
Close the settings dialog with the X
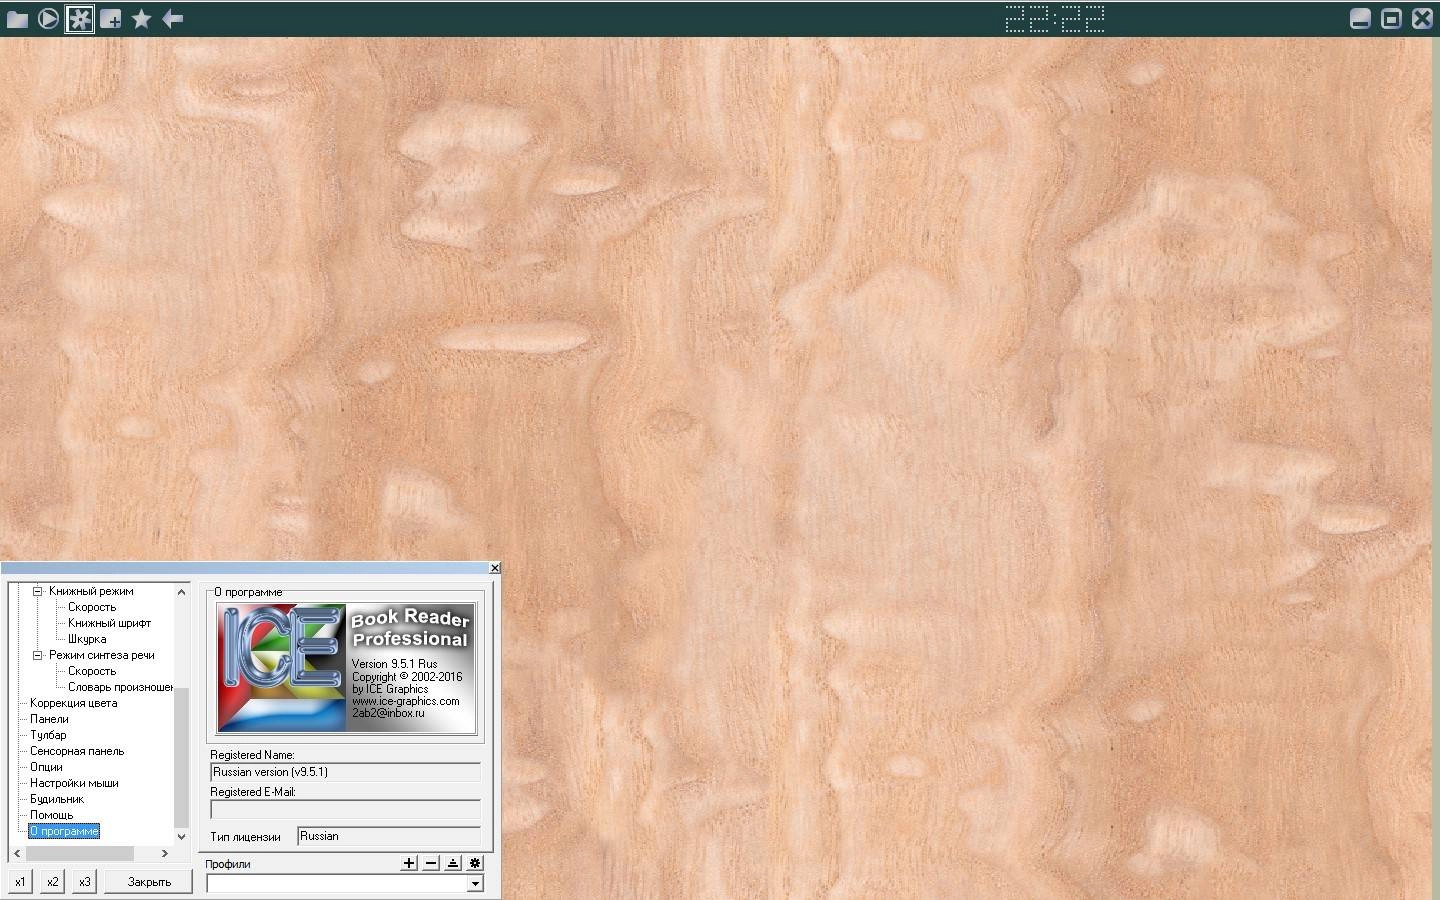pyautogui.click(x=494, y=568)
